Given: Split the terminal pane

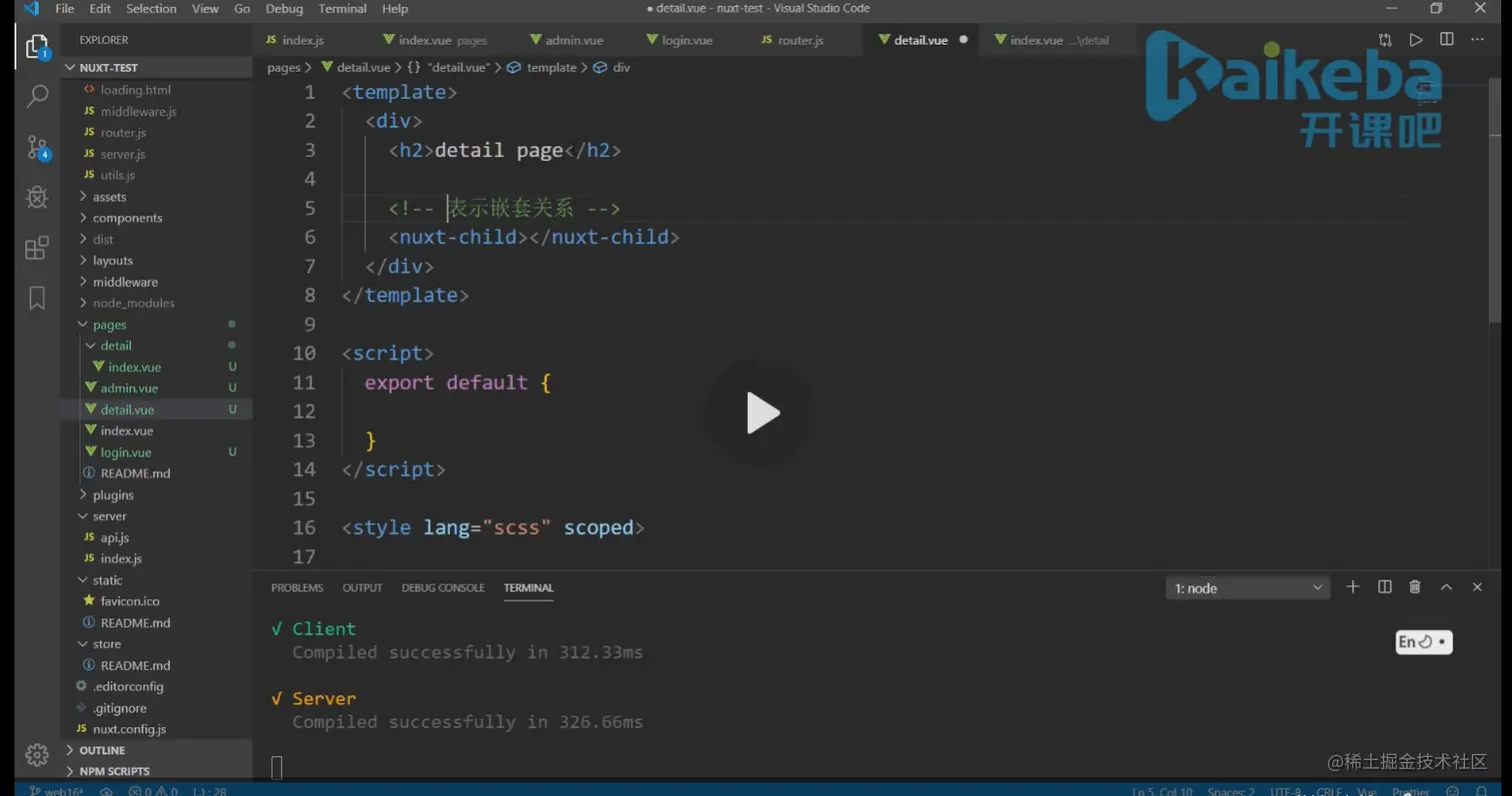Looking at the screenshot, I should [x=1385, y=587].
